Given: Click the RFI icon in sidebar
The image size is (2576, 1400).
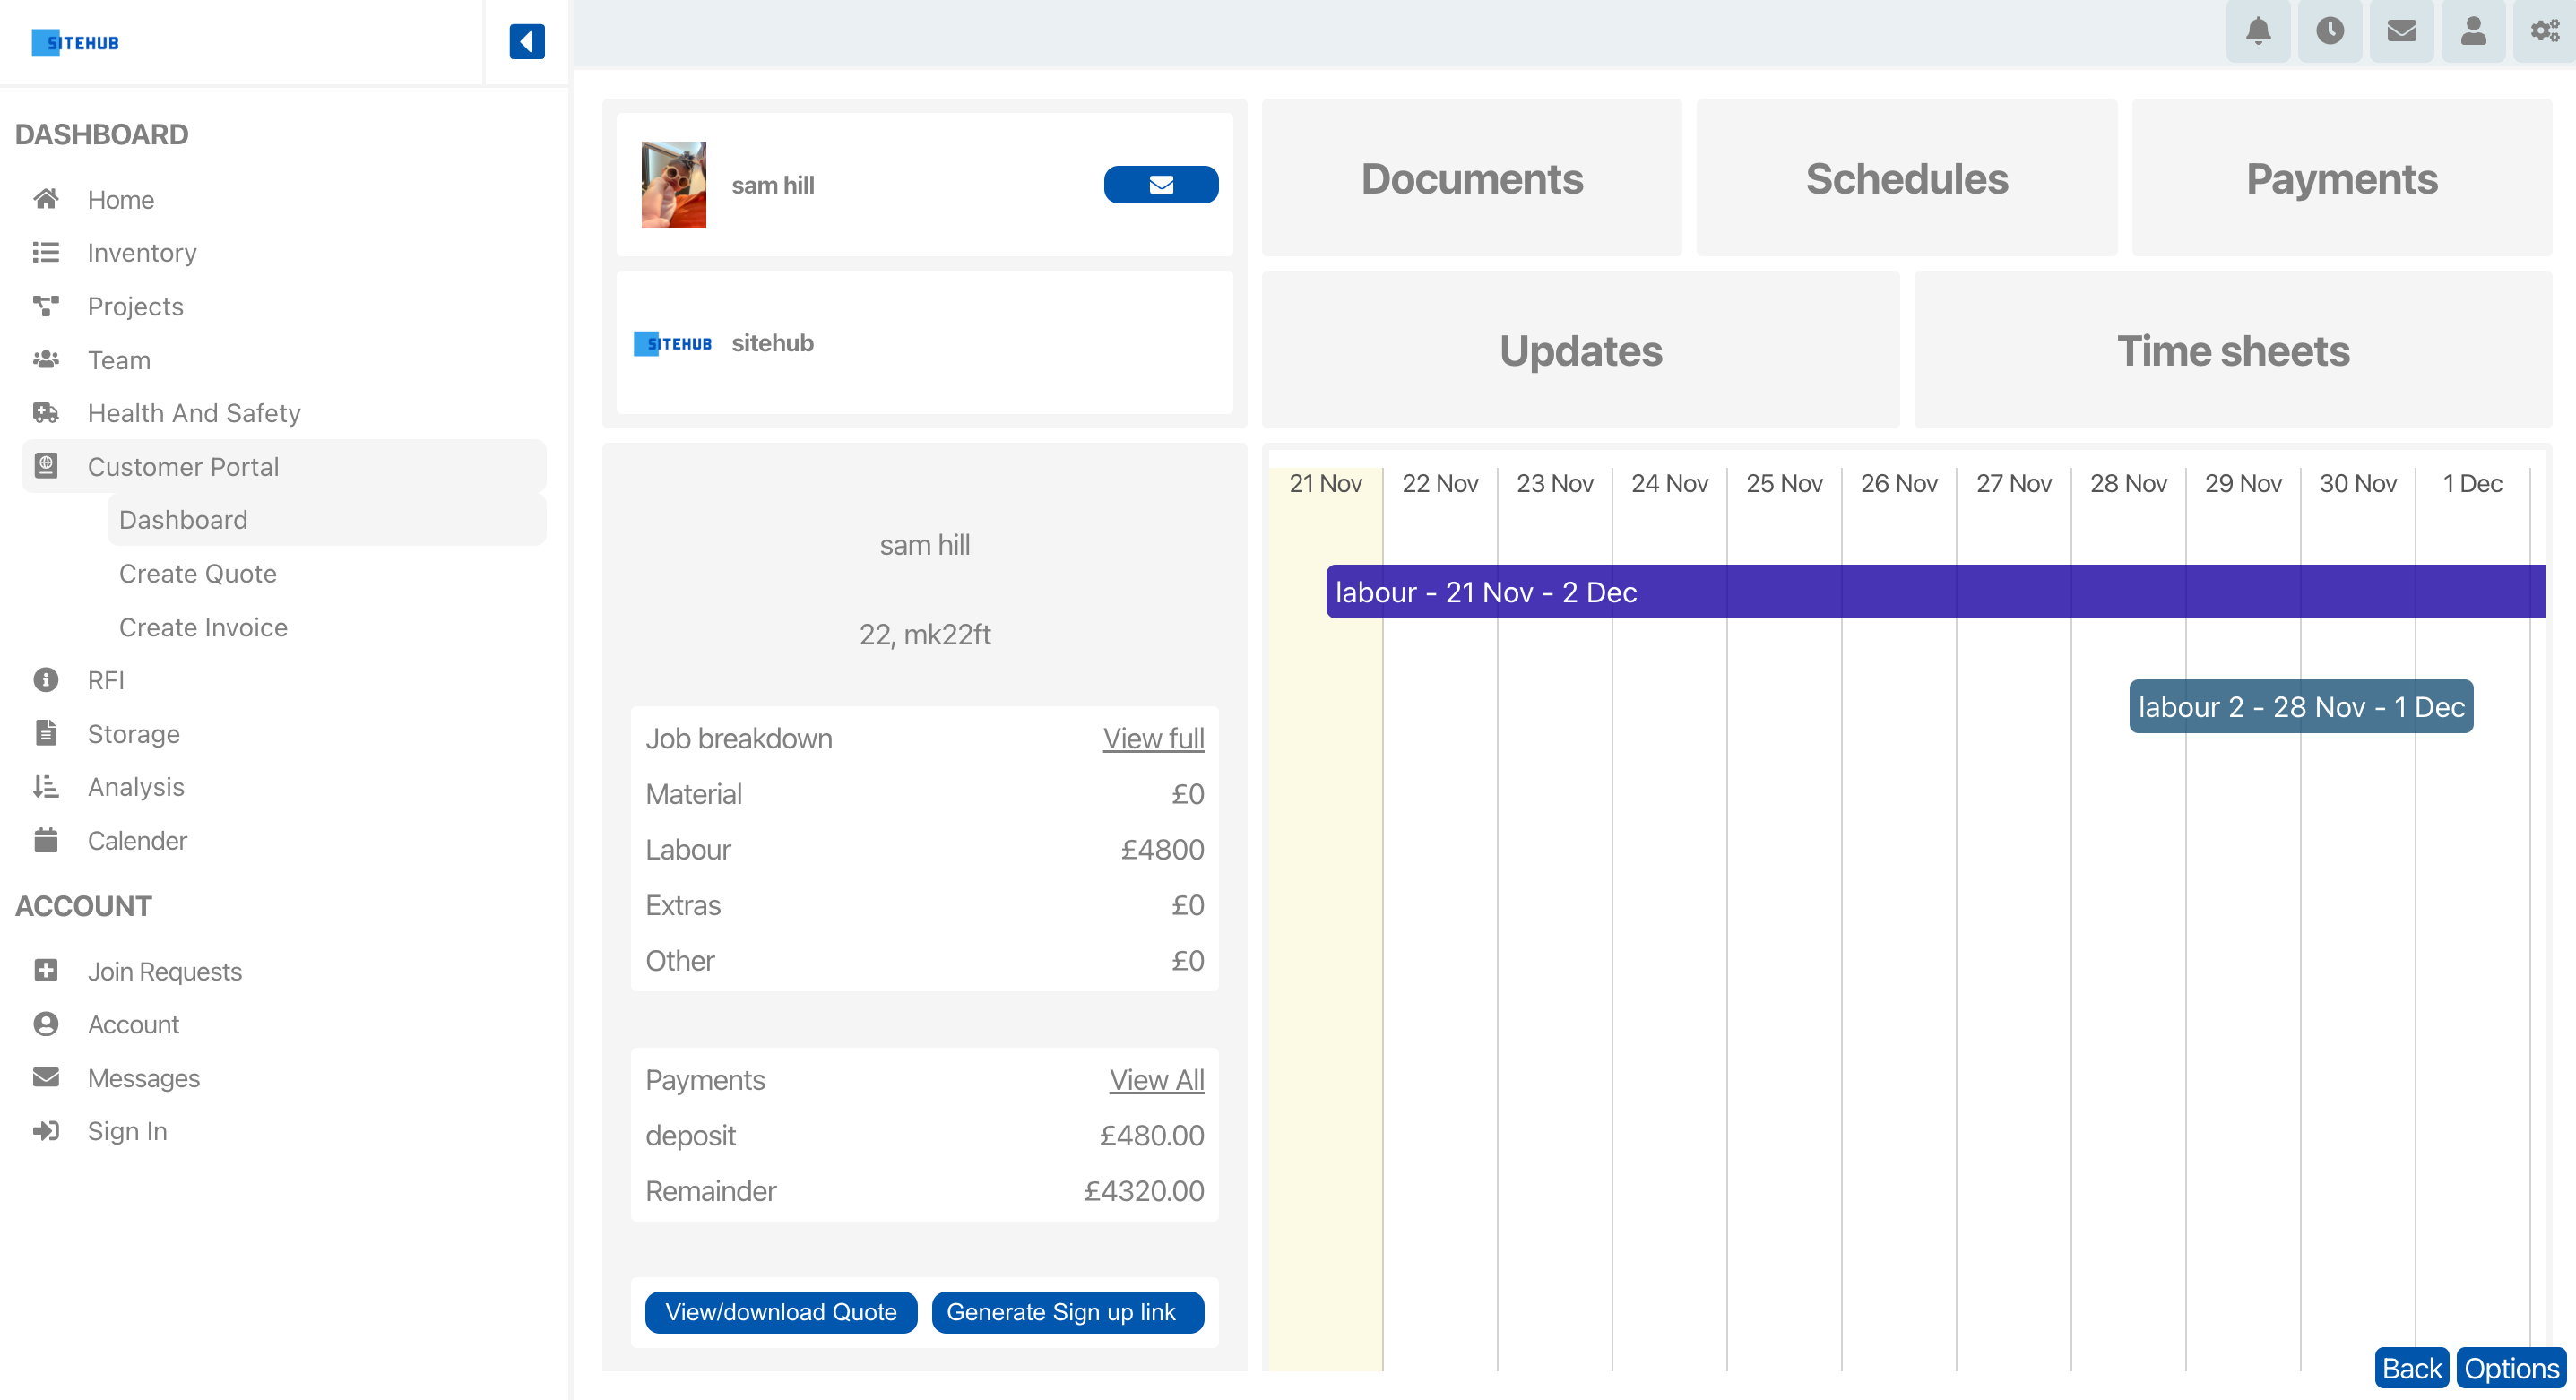Looking at the screenshot, I should click(47, 679).
